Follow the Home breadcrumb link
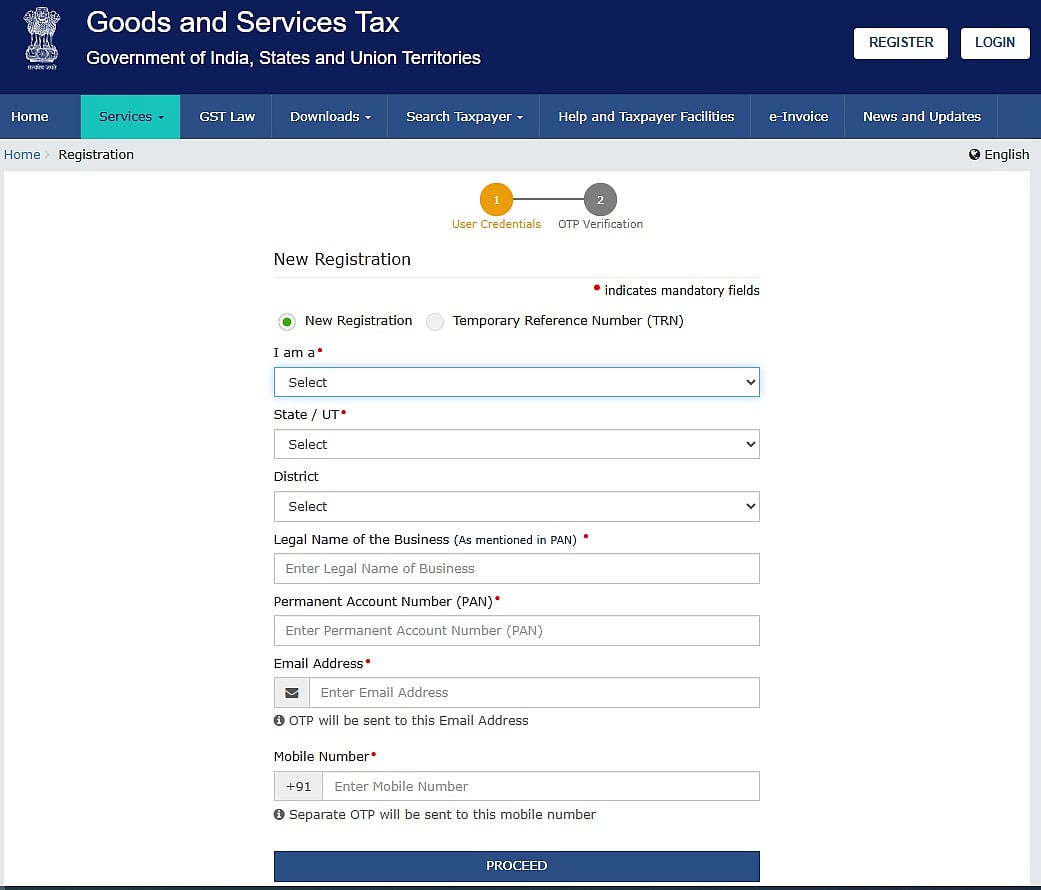This screenshot has height=890, width=1041. click(x=22, y=155)
